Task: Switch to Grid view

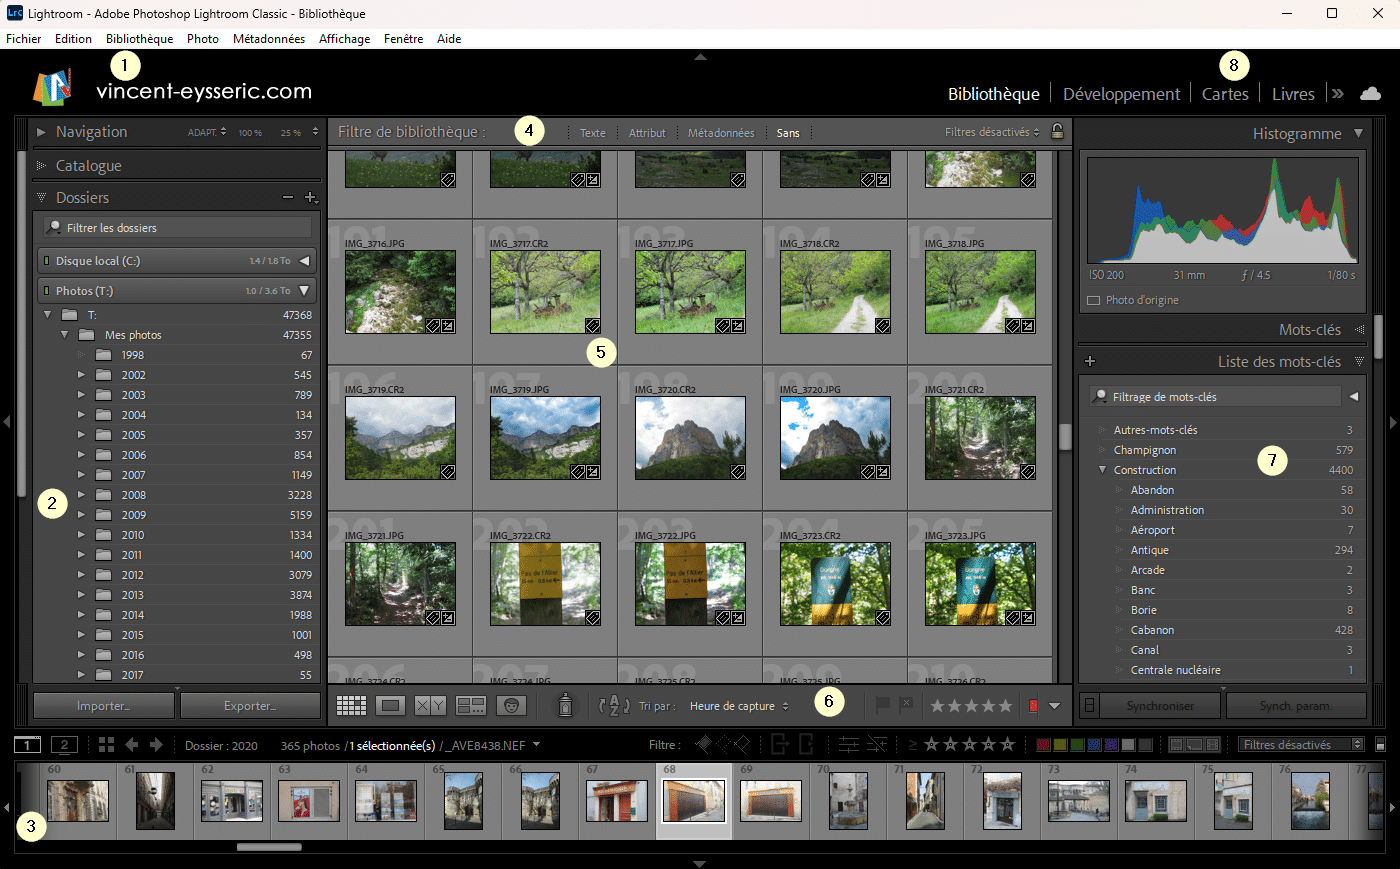Action: click(x=351, y=705)
